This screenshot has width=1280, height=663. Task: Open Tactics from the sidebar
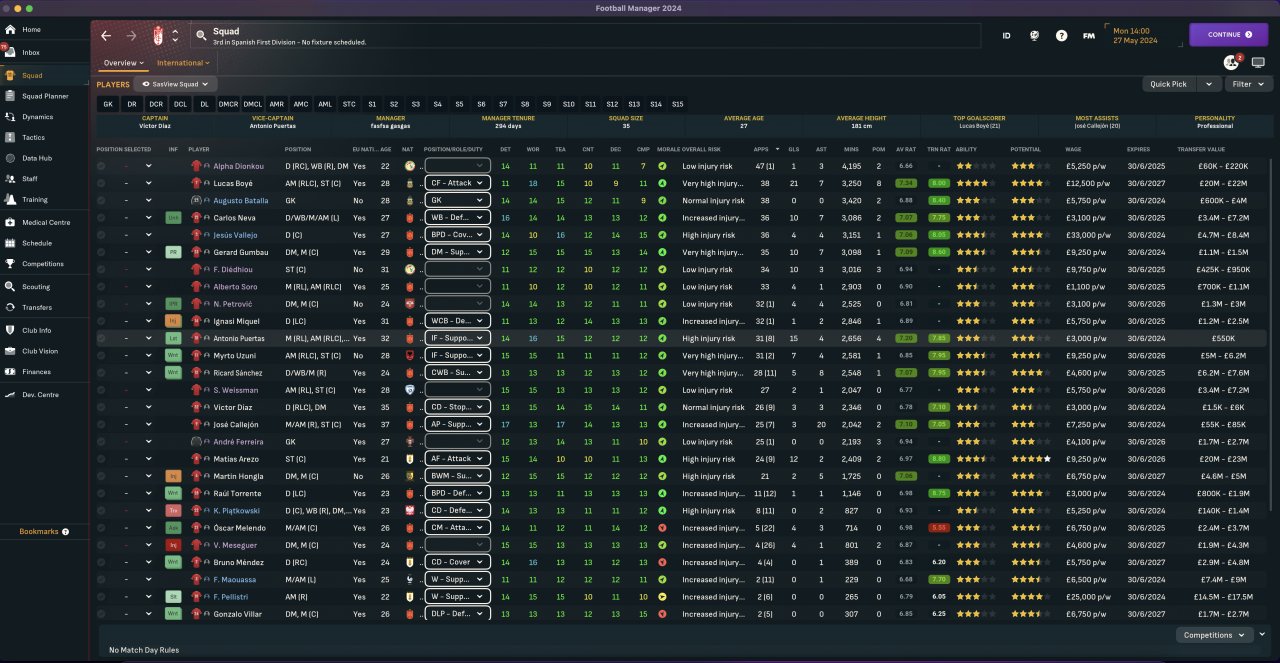33,138
